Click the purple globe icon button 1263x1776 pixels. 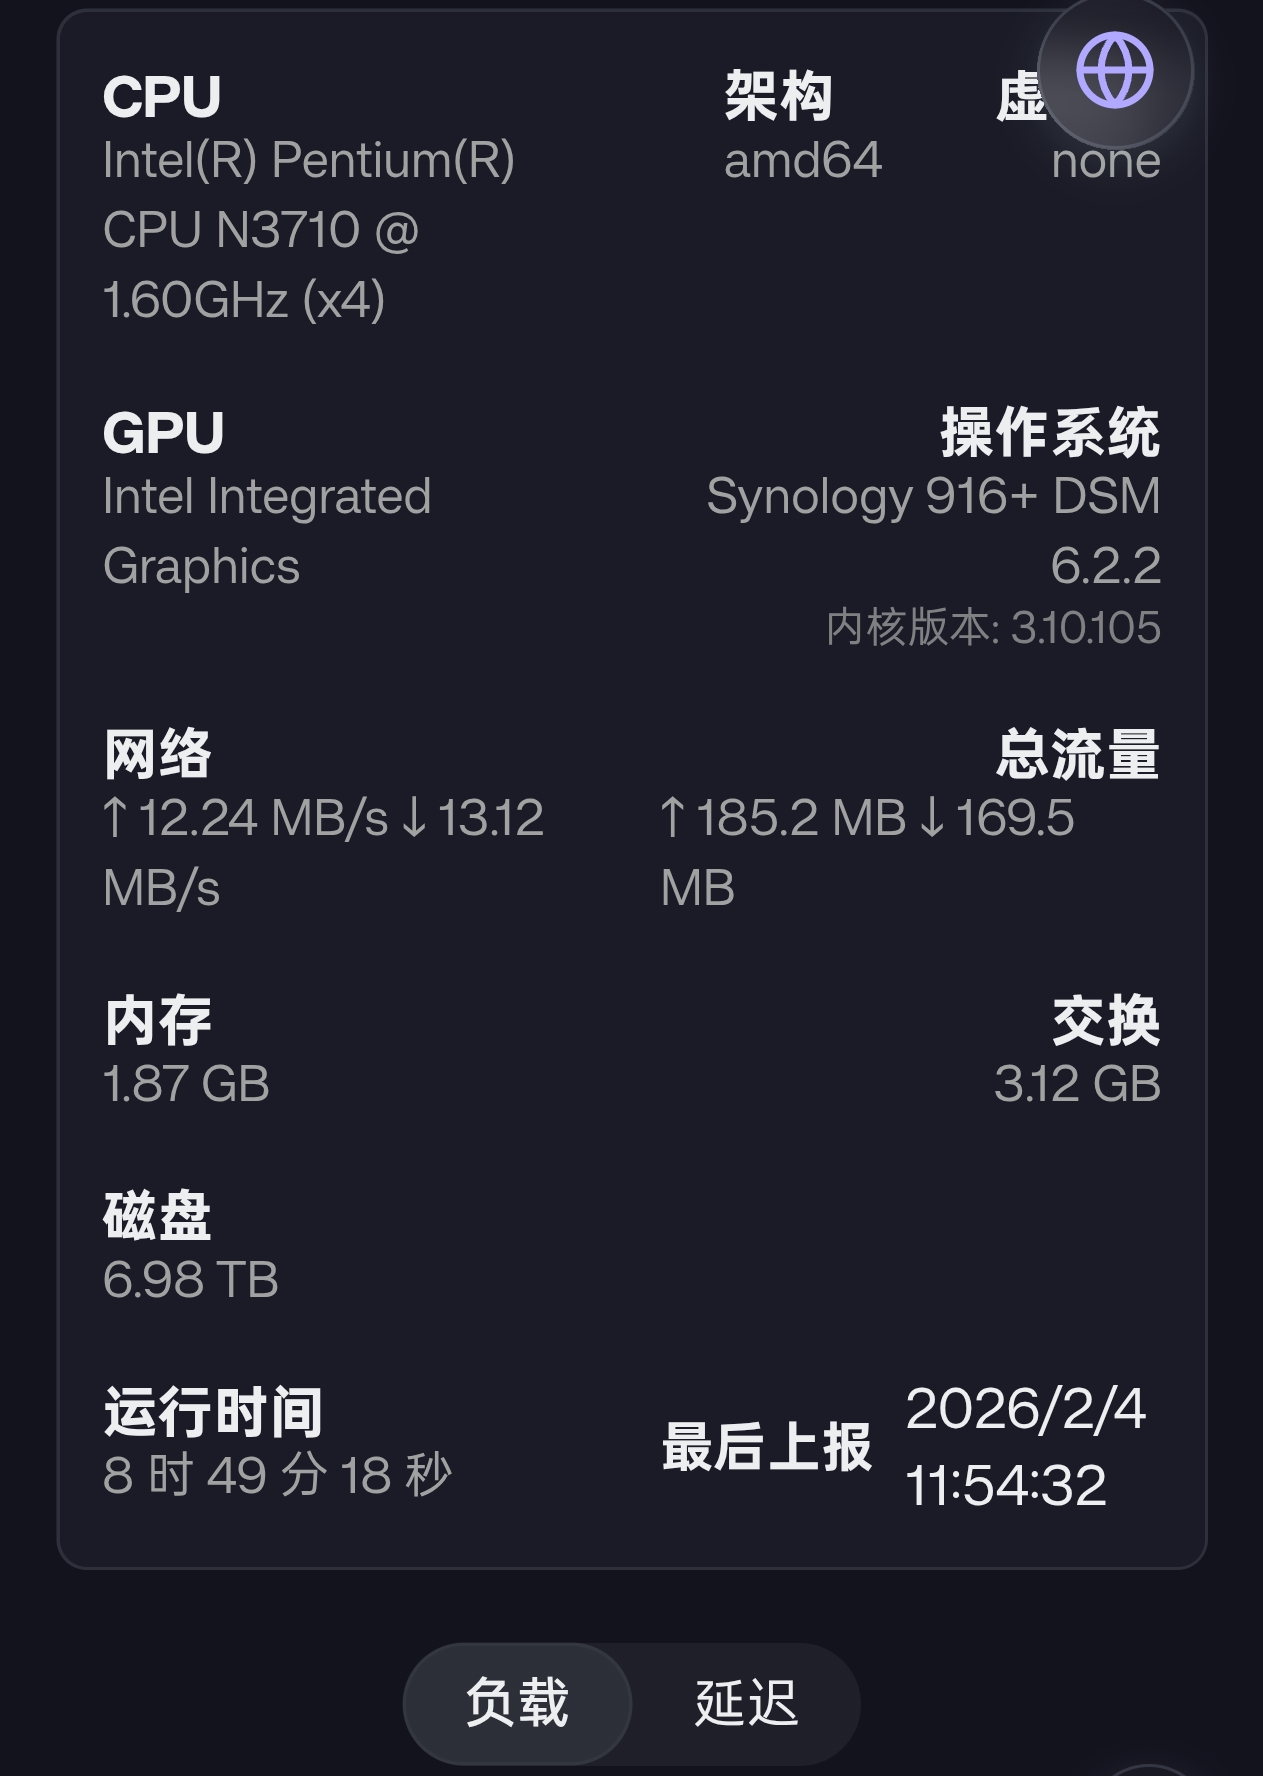[x=1114, y=71]
